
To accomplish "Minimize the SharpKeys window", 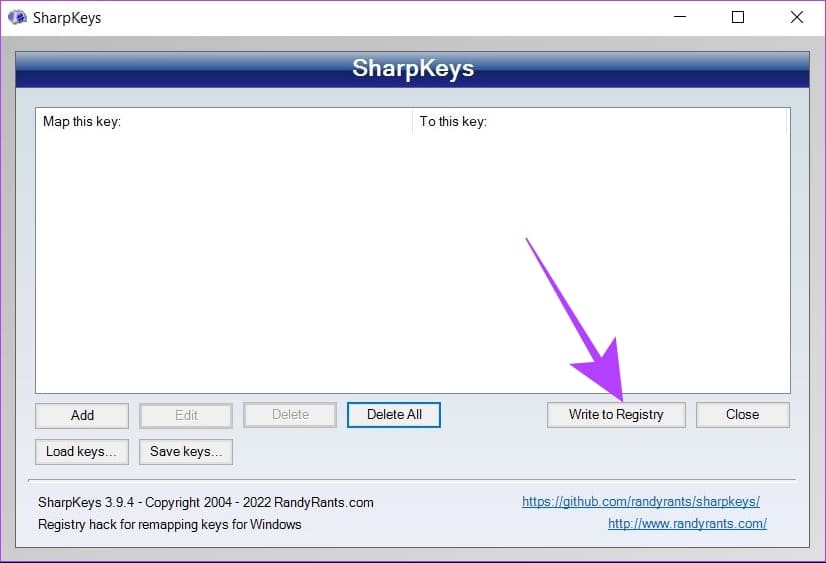I will [x=680, y=17].
